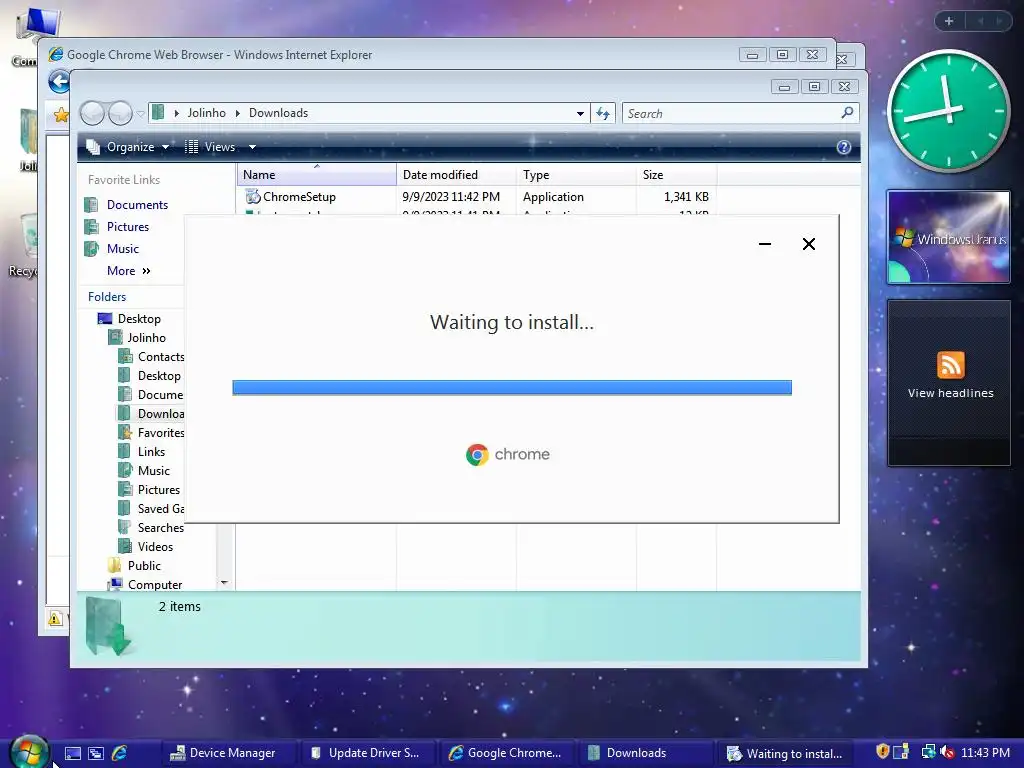Select Videos folder in the tree

[x=155, y=546]
